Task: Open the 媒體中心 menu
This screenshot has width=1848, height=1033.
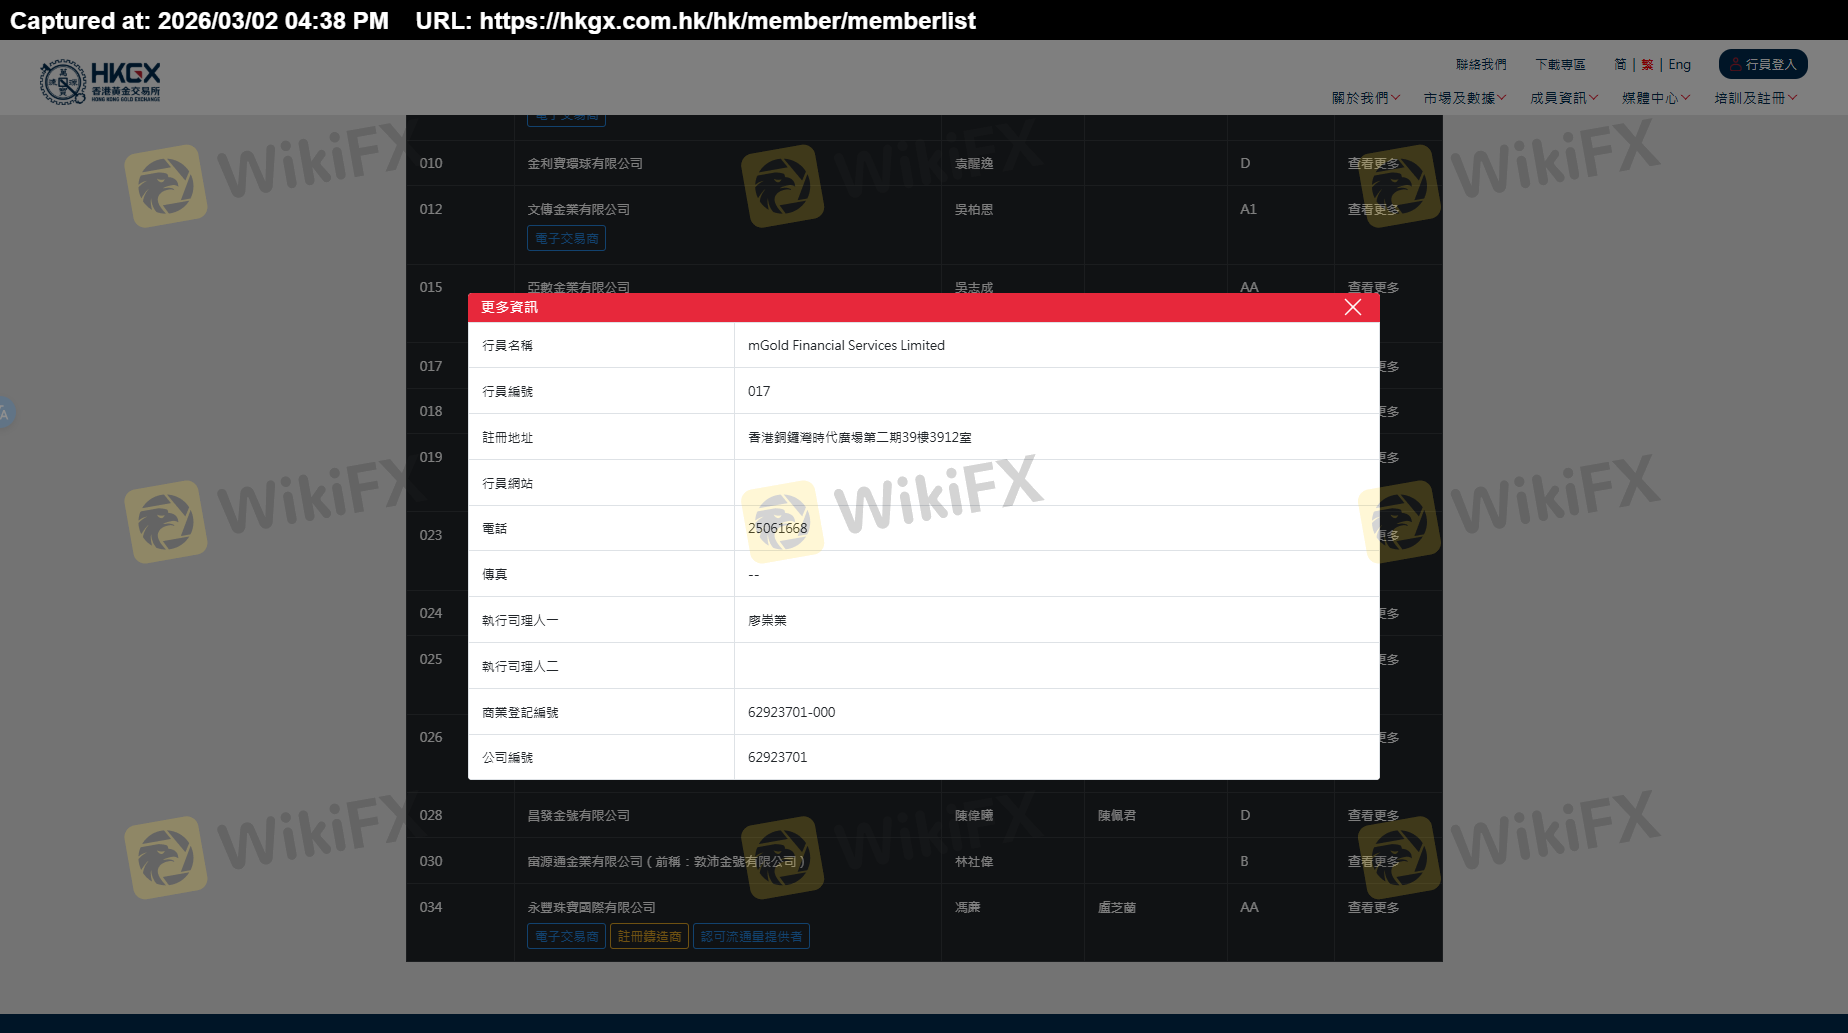Action: 1655,98
